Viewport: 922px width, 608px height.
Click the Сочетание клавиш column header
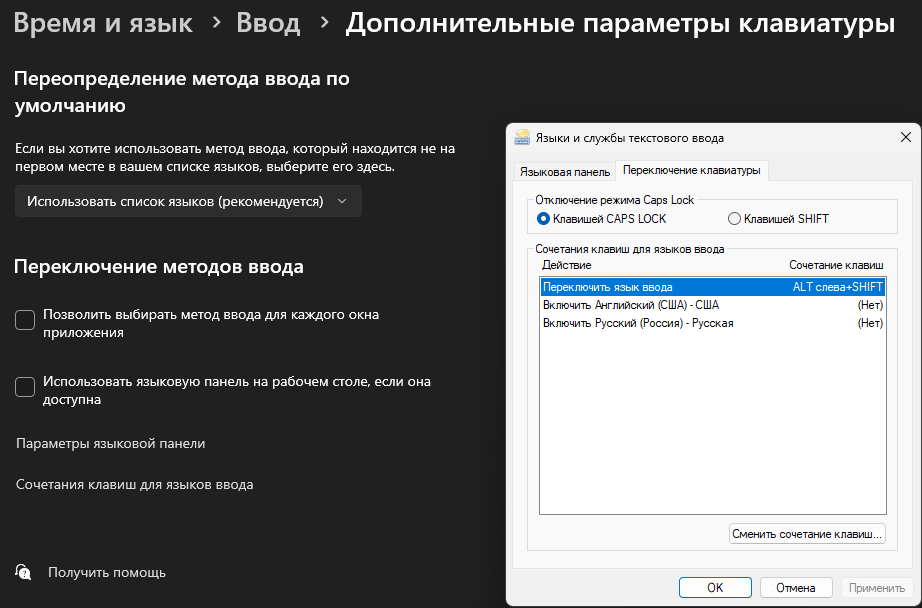click(836, 265)
